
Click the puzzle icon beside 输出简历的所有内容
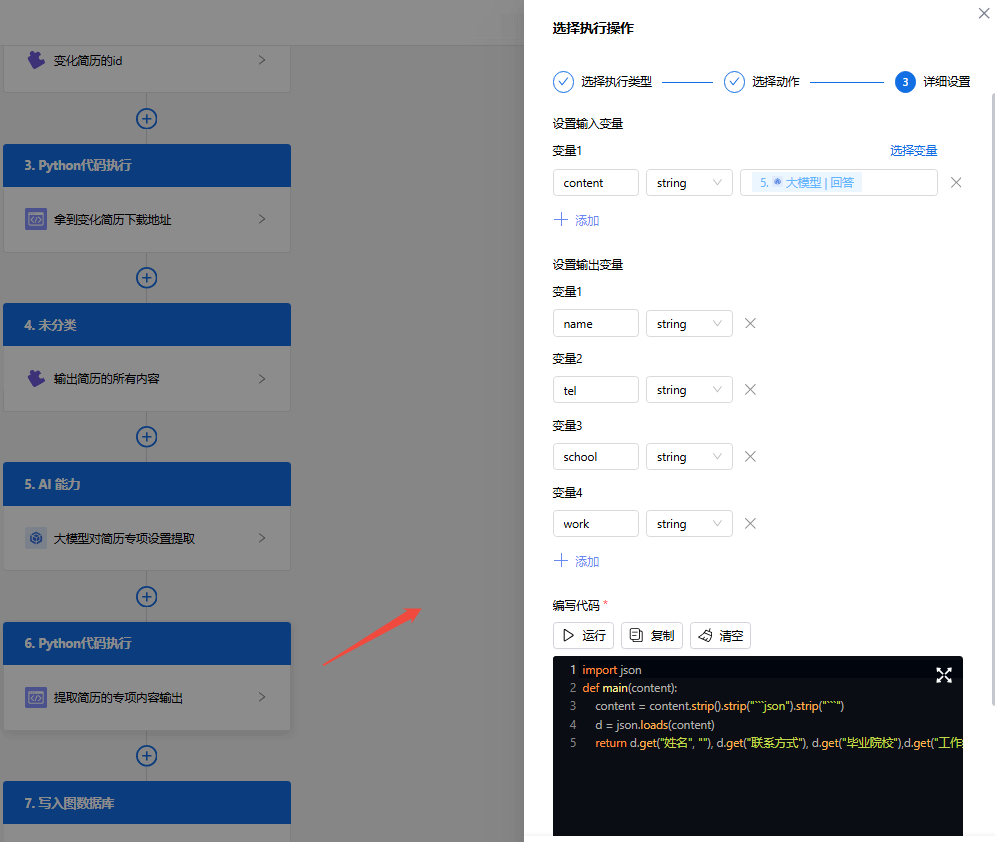point(36,378)
